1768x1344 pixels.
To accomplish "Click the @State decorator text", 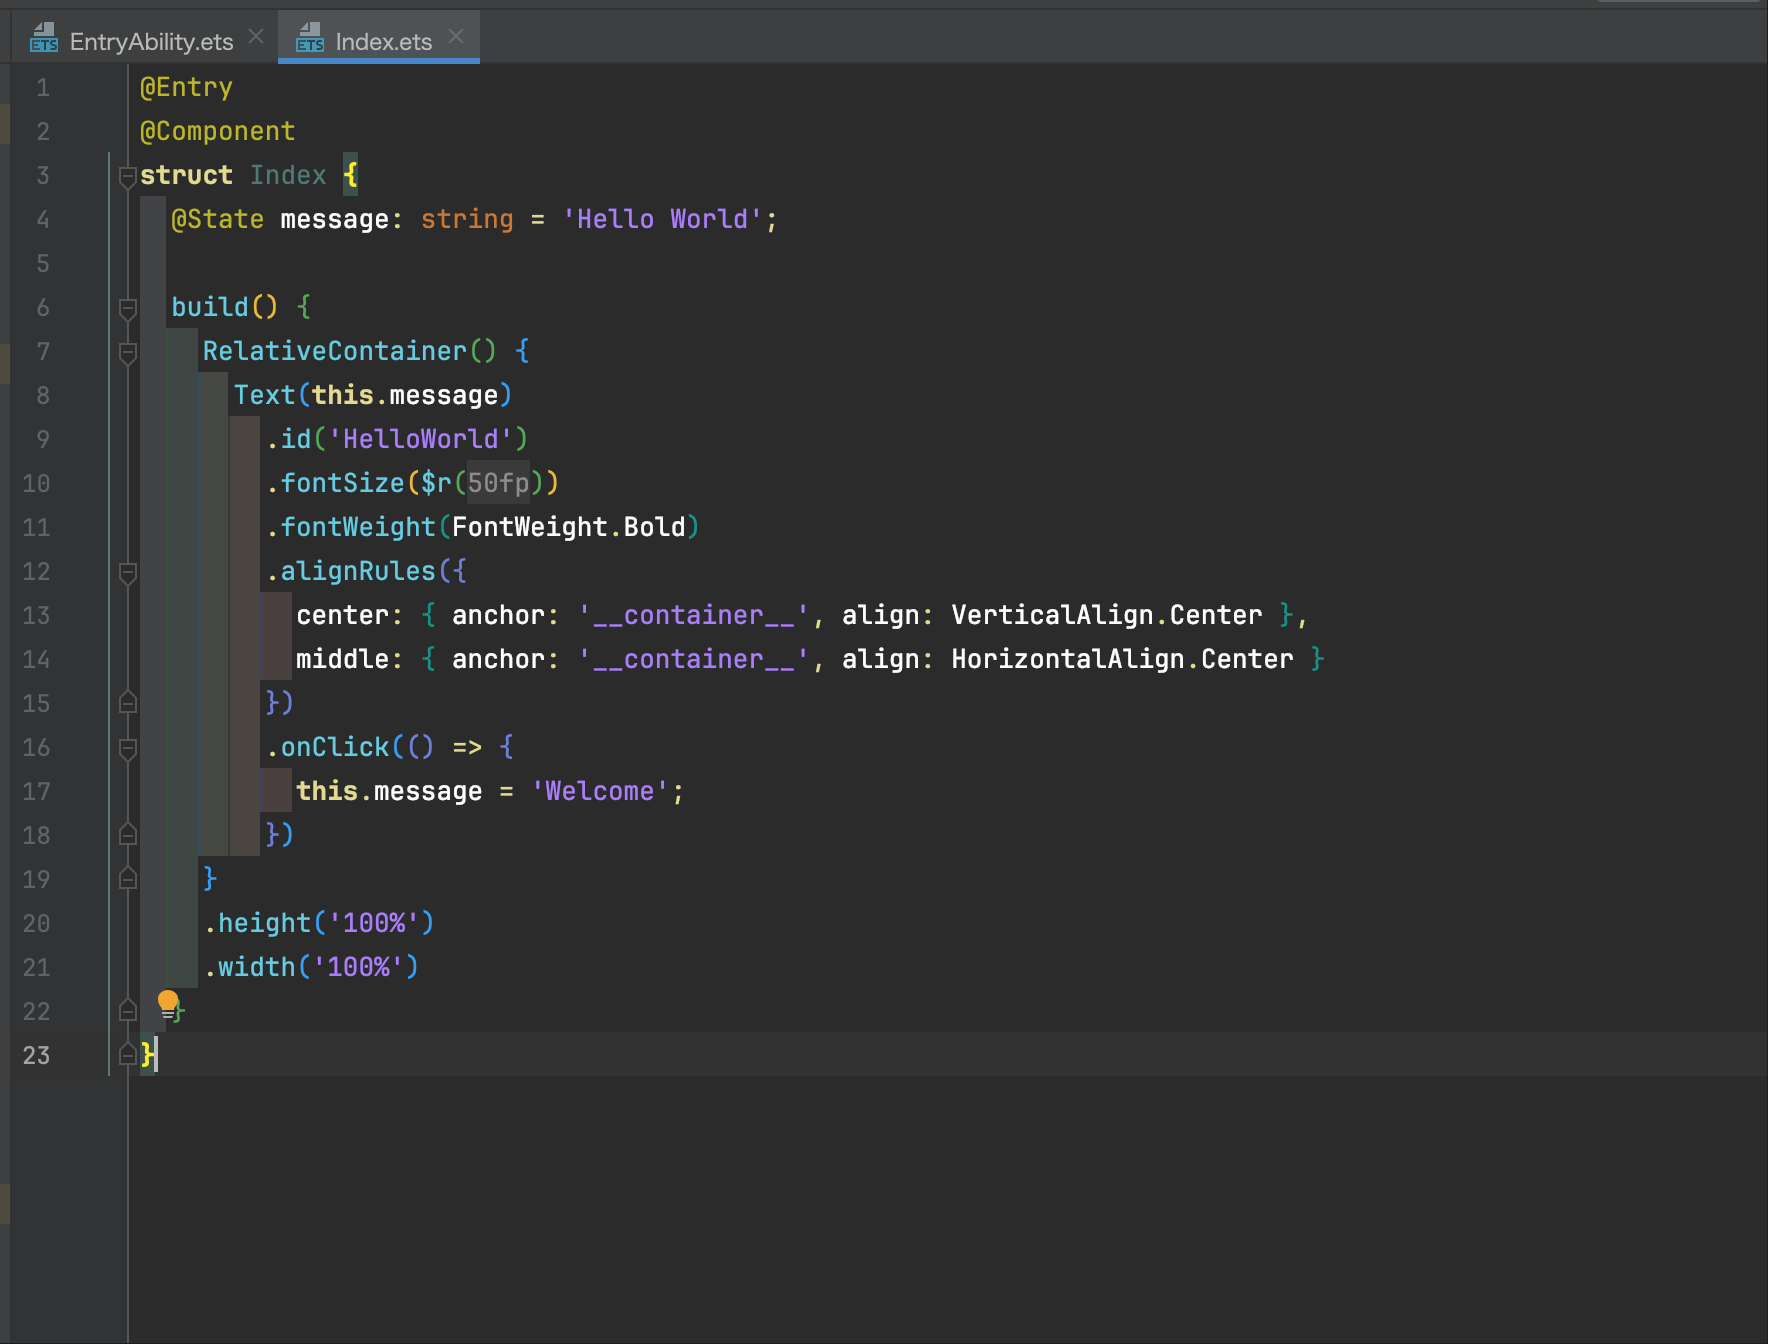I will point(217,220).
